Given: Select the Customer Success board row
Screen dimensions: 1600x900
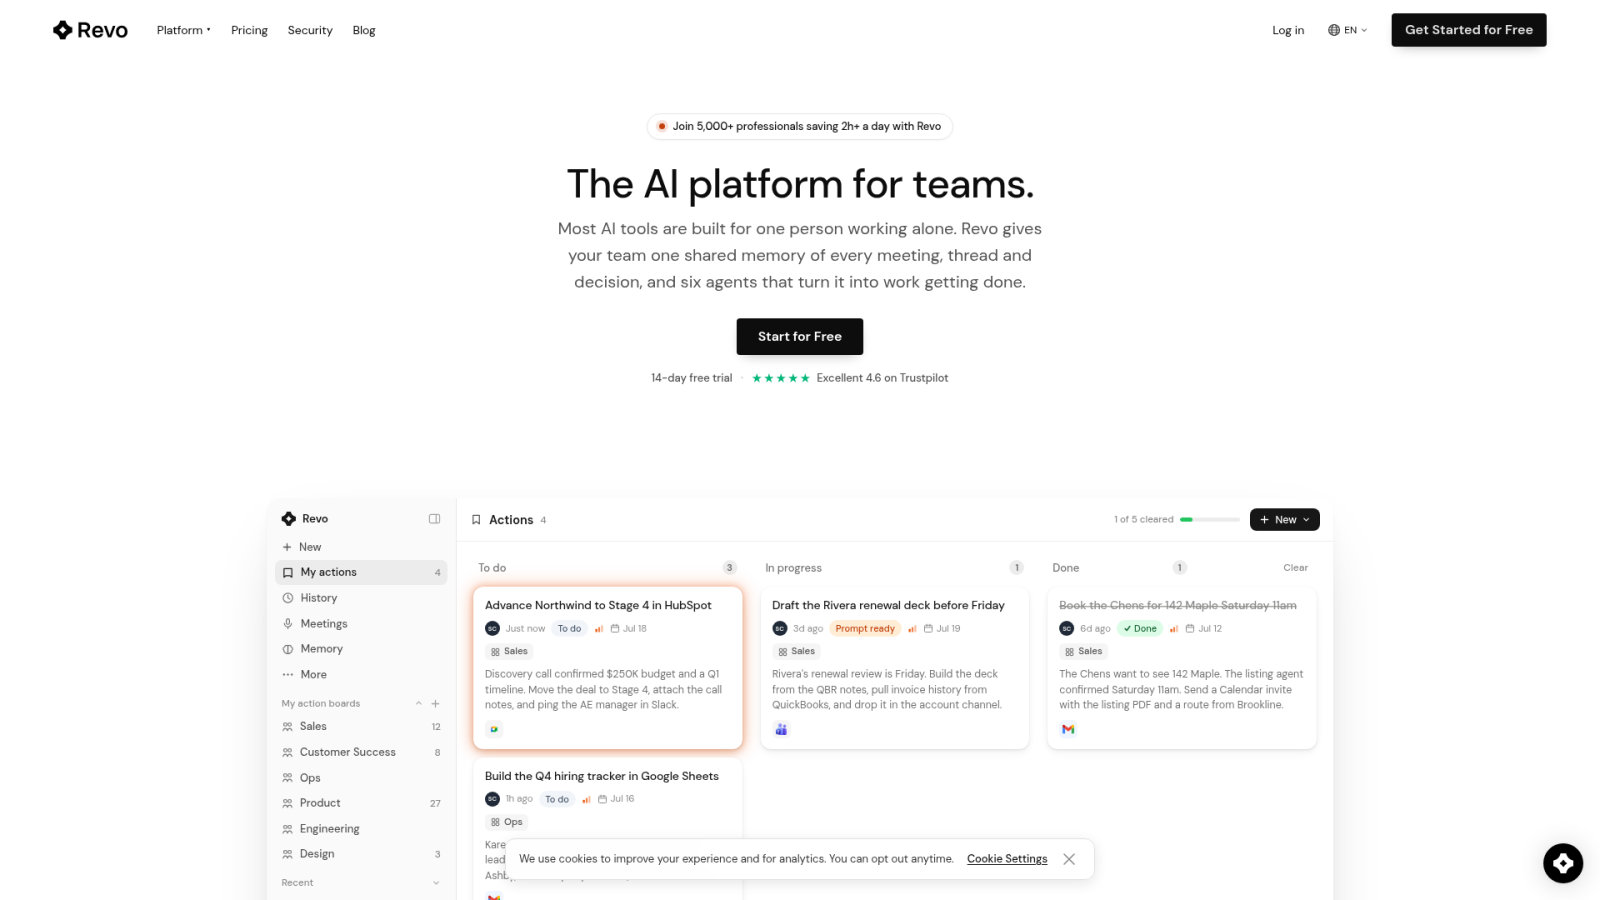Looking at the screenshot, I should tap(361, 752).
